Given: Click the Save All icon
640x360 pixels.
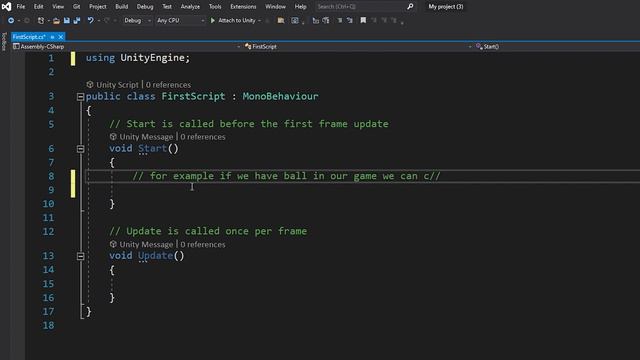Looking at the screenshot, I should (x=77, y=20).
